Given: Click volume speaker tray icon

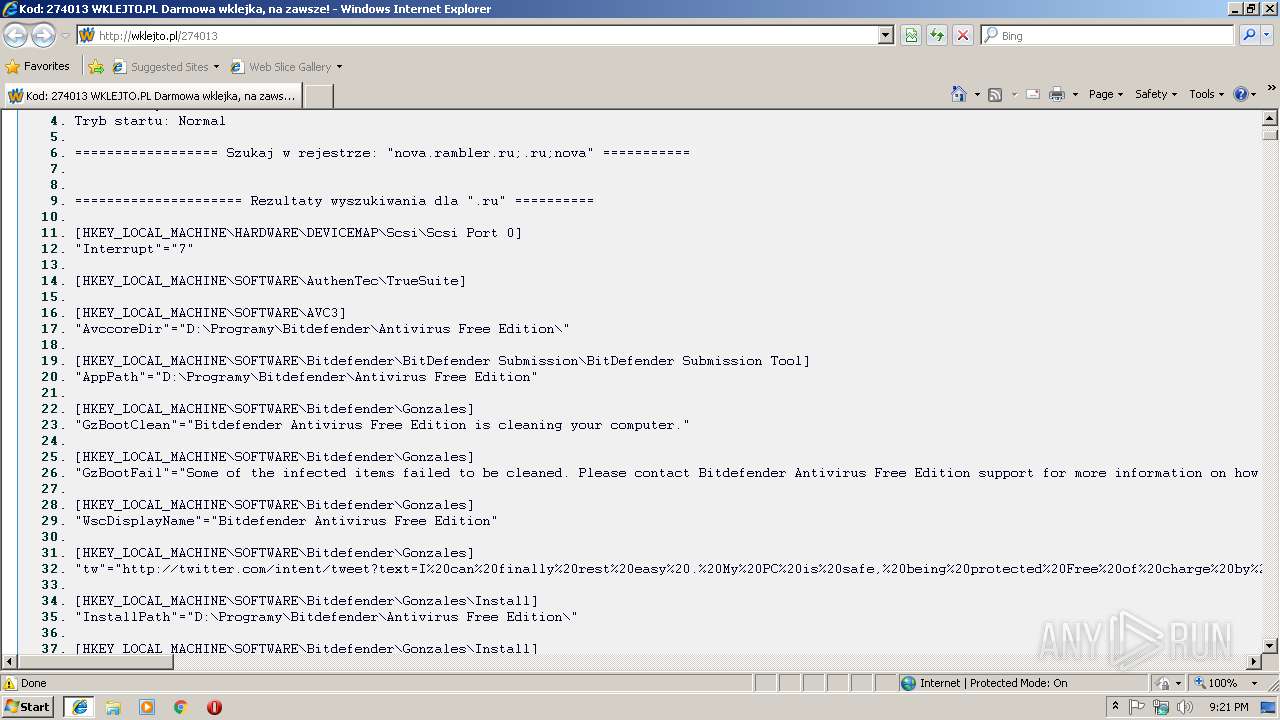Looking at the screenshot, I should click(1184, 707).
